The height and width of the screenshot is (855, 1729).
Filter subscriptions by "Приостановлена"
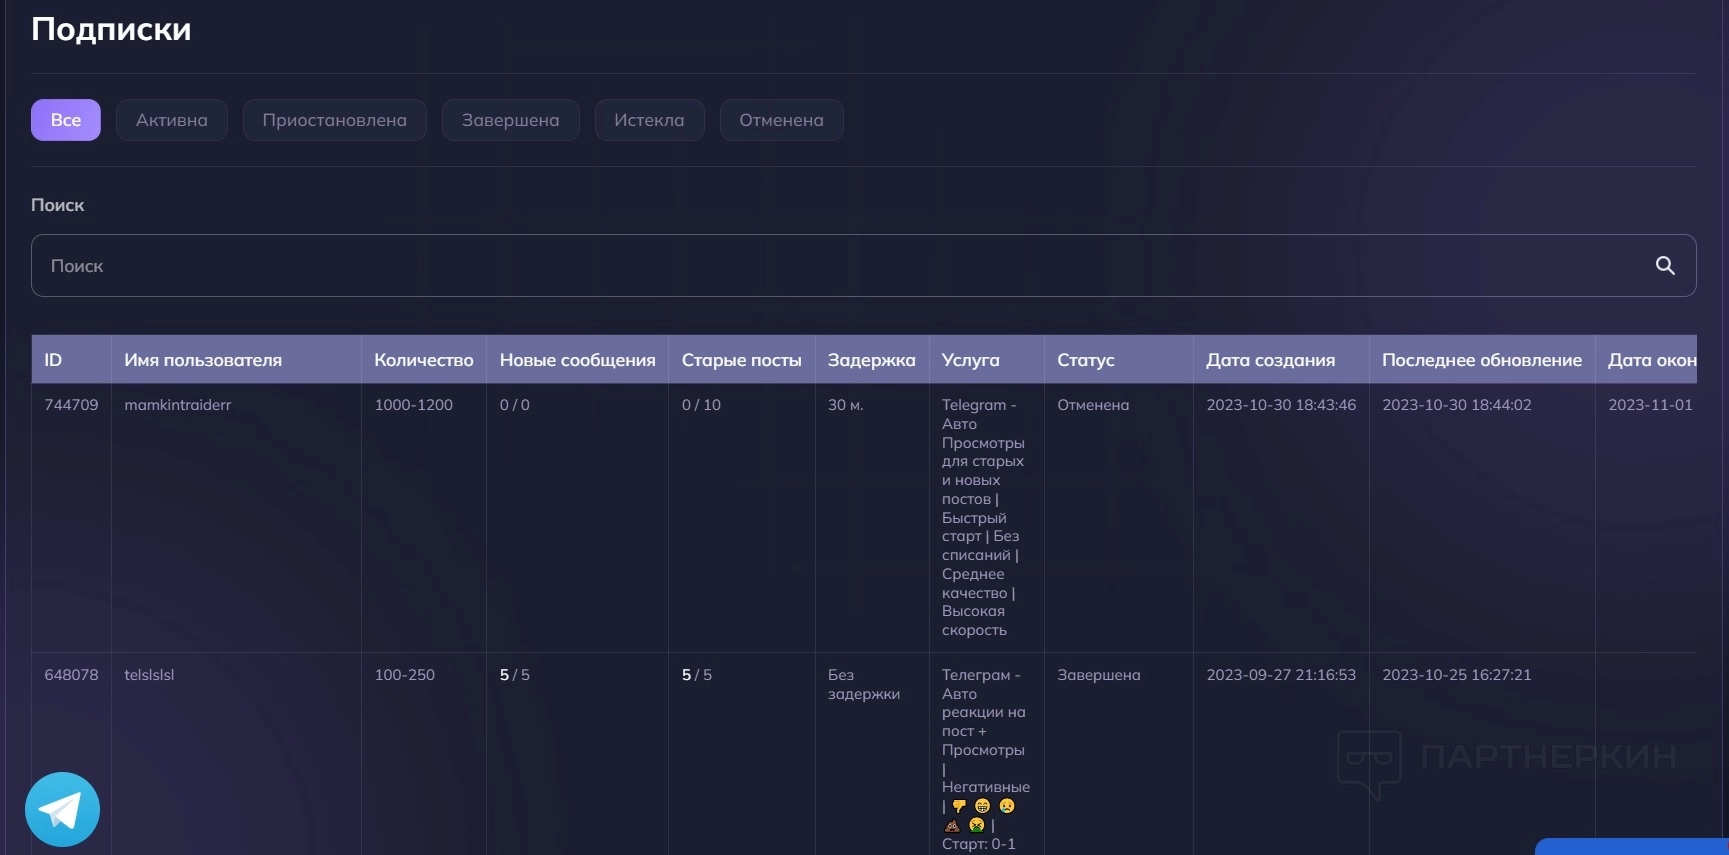(x=334, y=120)
